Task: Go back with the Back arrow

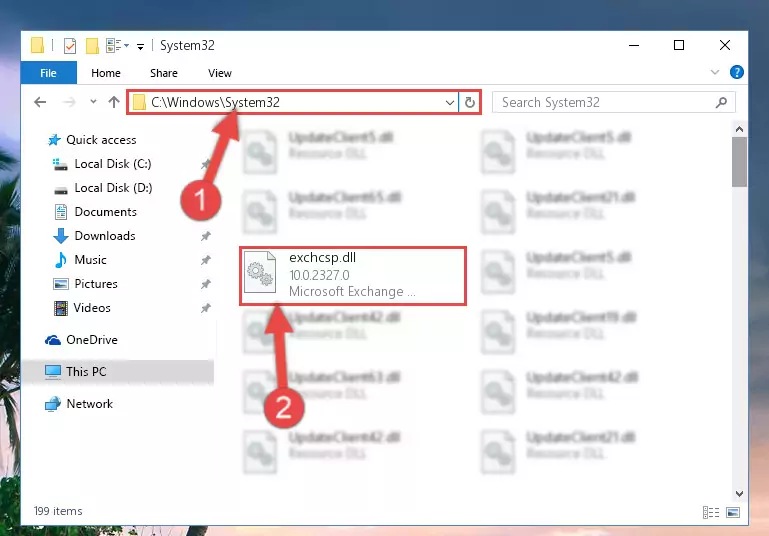Action: 40,102
